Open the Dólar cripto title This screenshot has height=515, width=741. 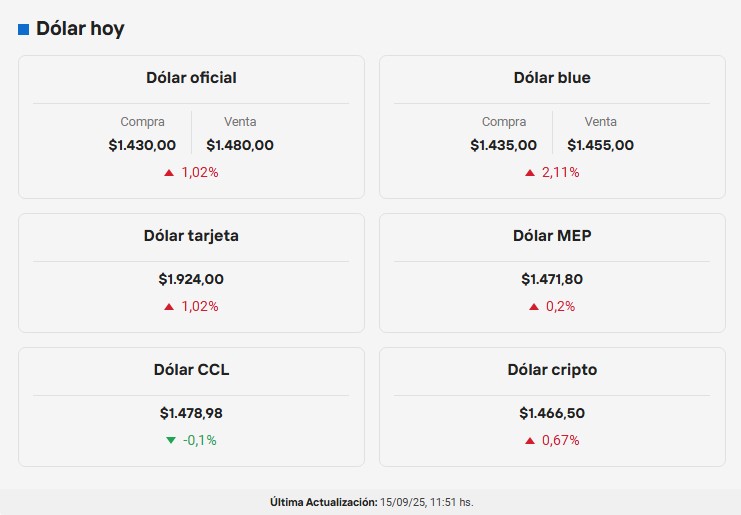[552, 370]
